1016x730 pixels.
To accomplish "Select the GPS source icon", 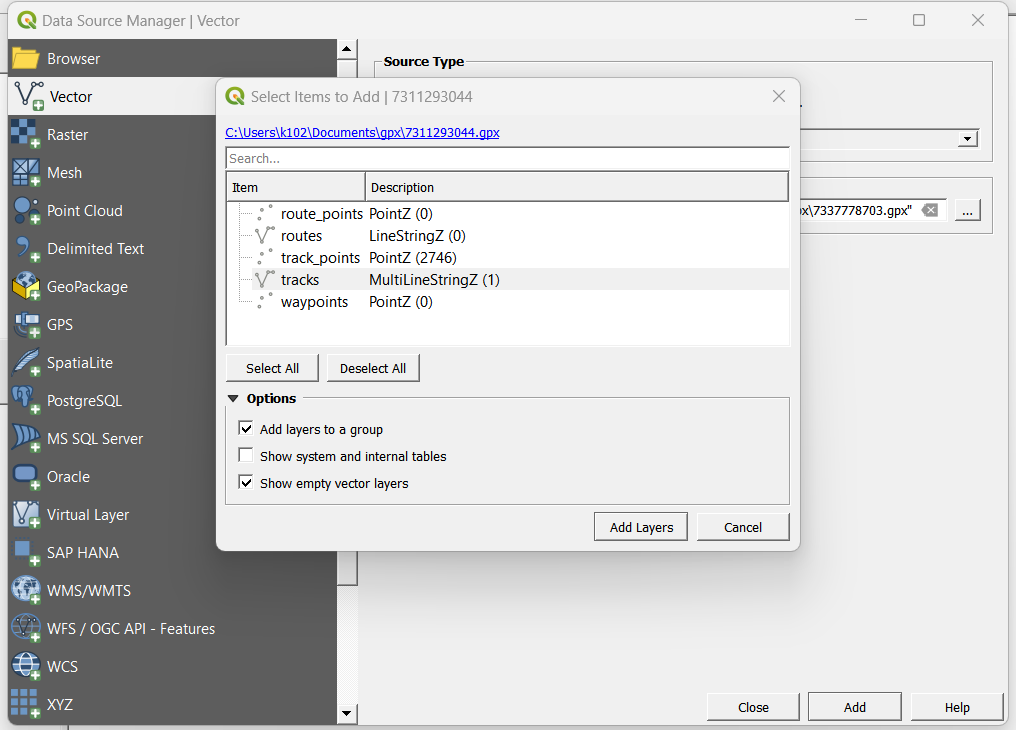I will (26, 325).
